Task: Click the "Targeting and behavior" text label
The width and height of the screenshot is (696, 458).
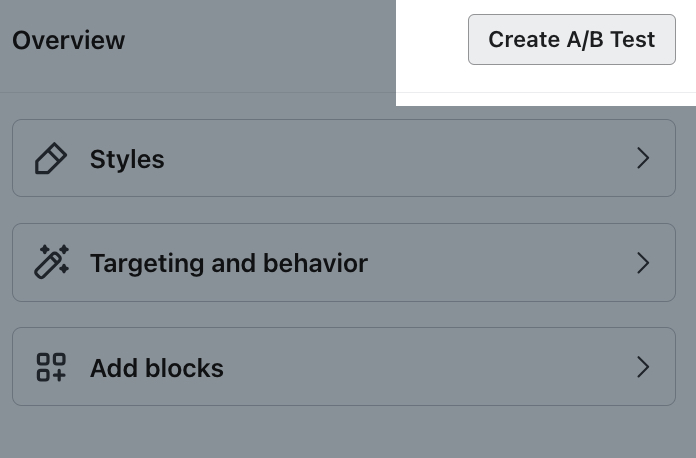Action: click(x=229, y=263)
